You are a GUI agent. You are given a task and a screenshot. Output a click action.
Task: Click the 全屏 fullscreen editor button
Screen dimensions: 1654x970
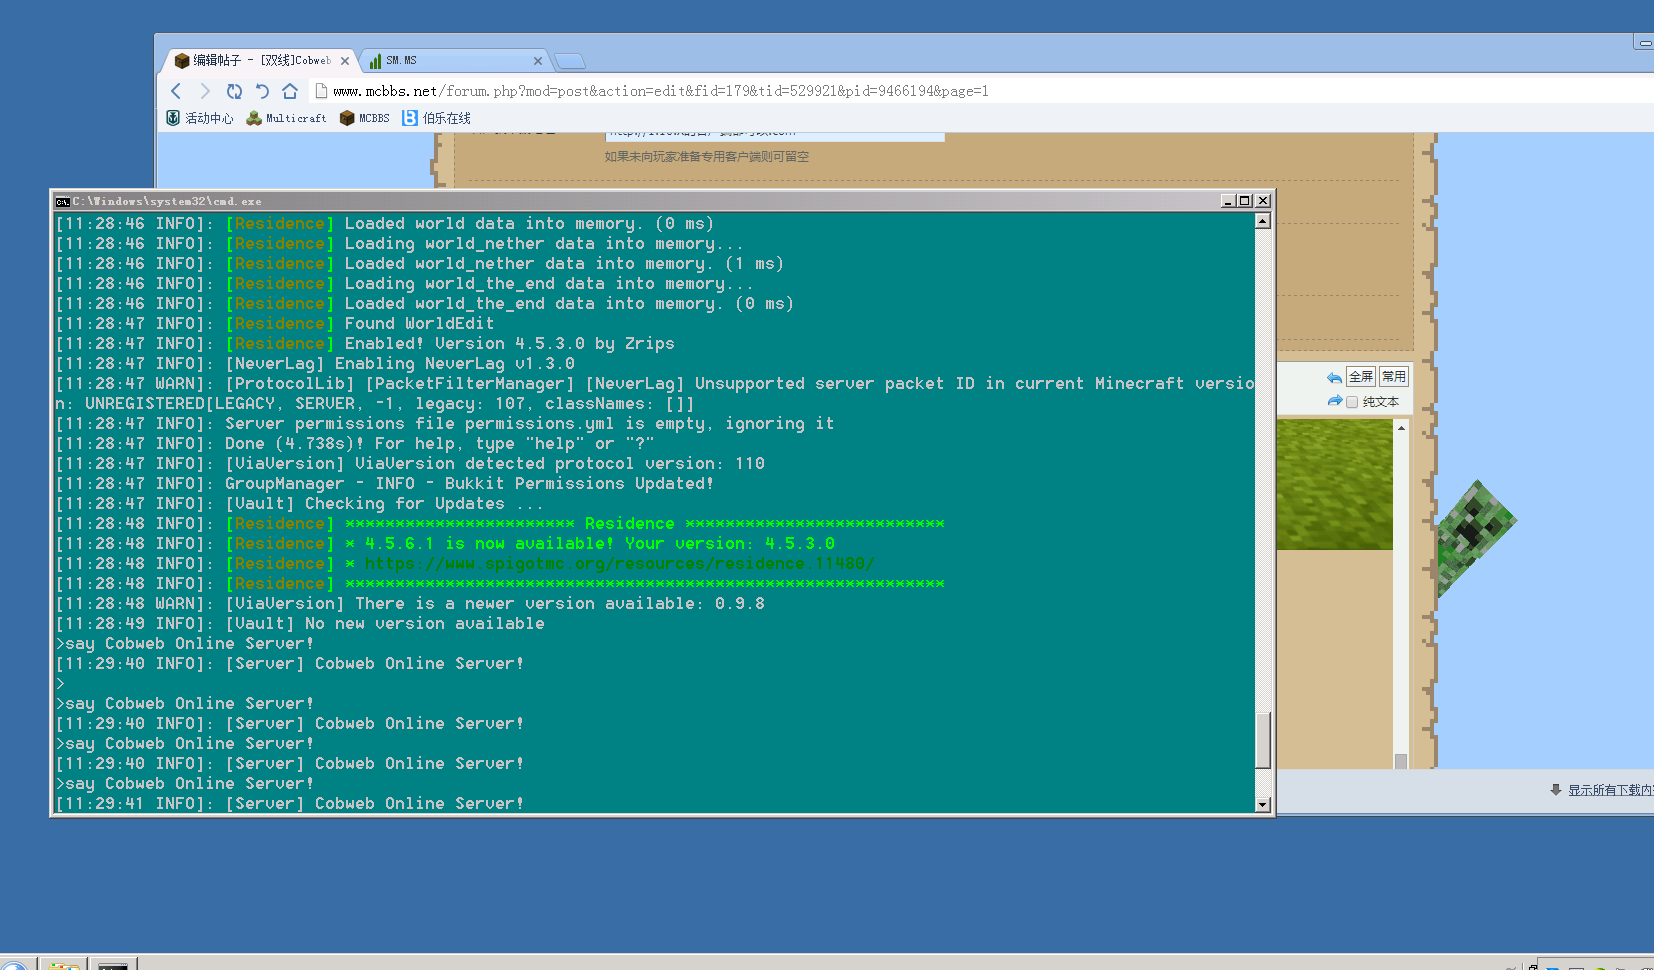(x=1361, y=377)
